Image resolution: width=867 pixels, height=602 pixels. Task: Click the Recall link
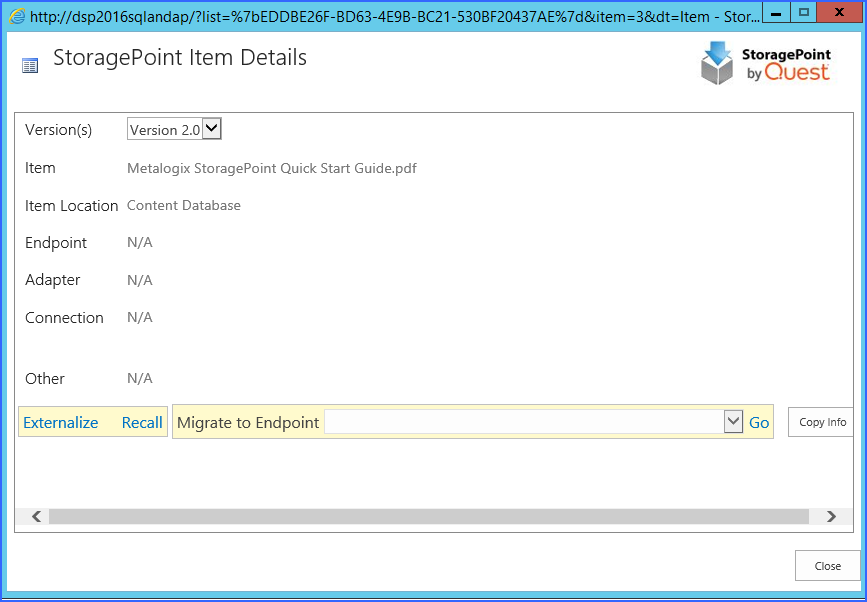[142, 422]
